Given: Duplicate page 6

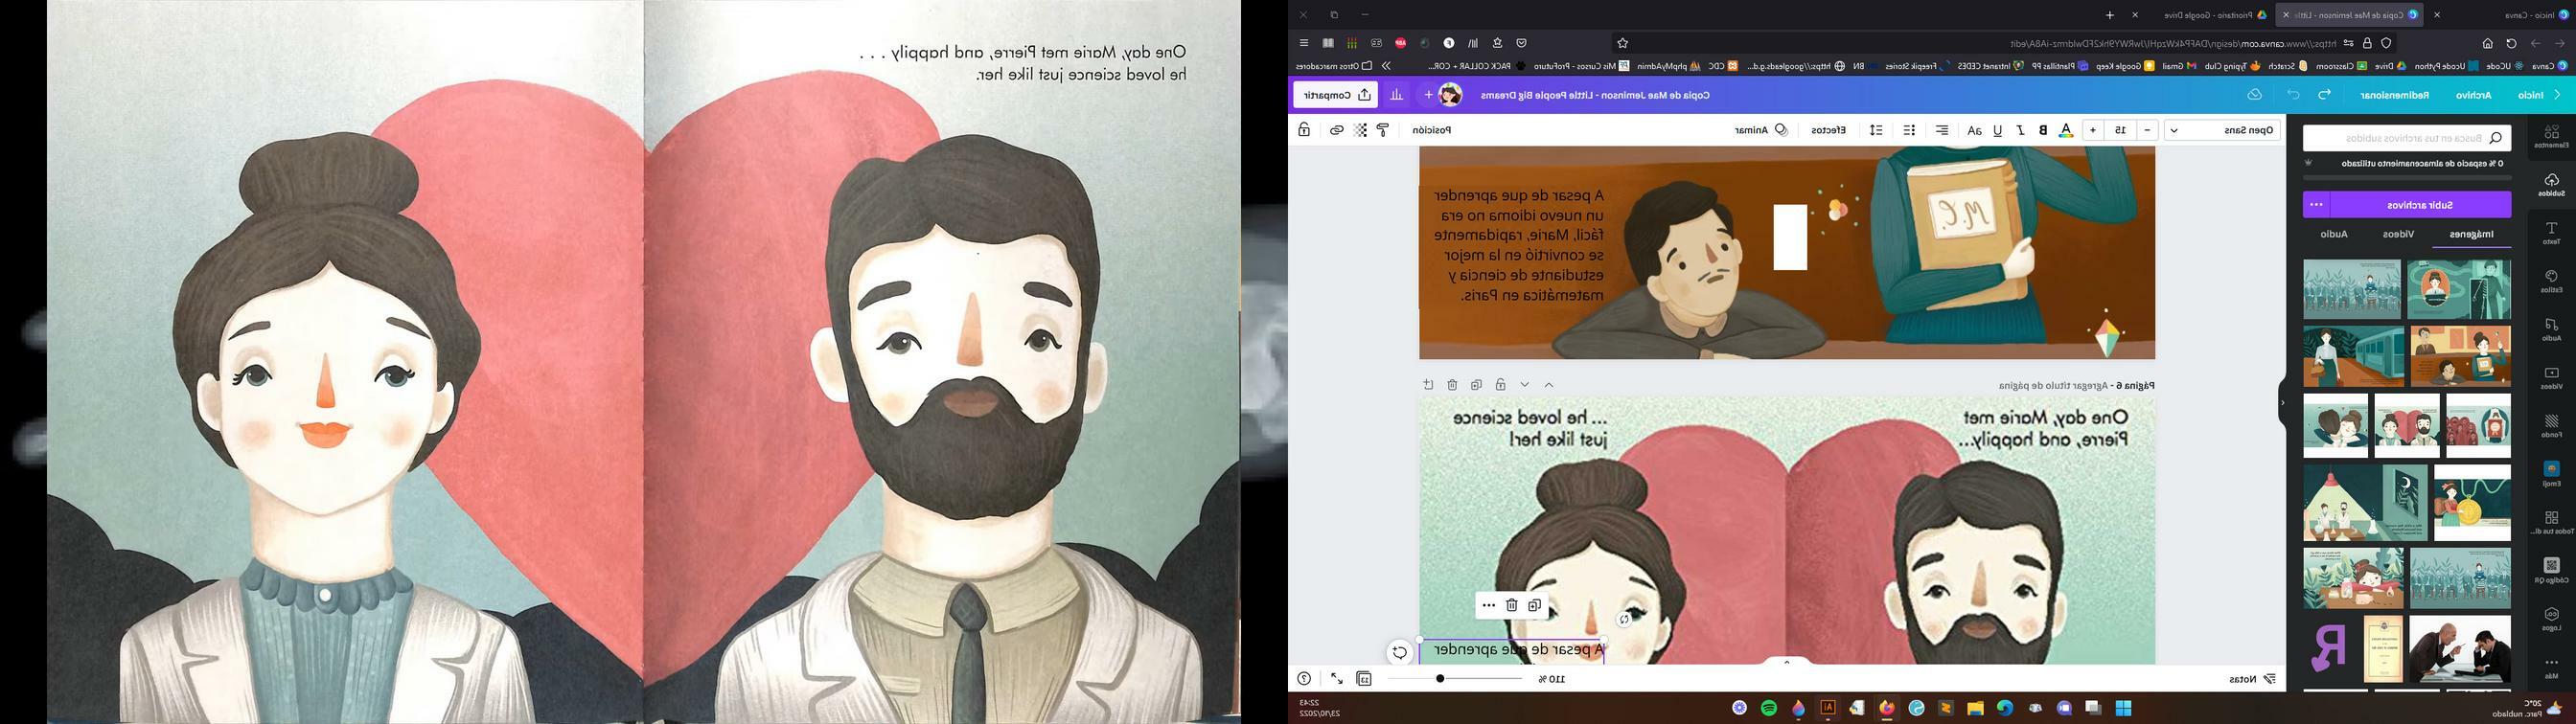Looking at the screenshot, I should click(x=1476, y=385).
